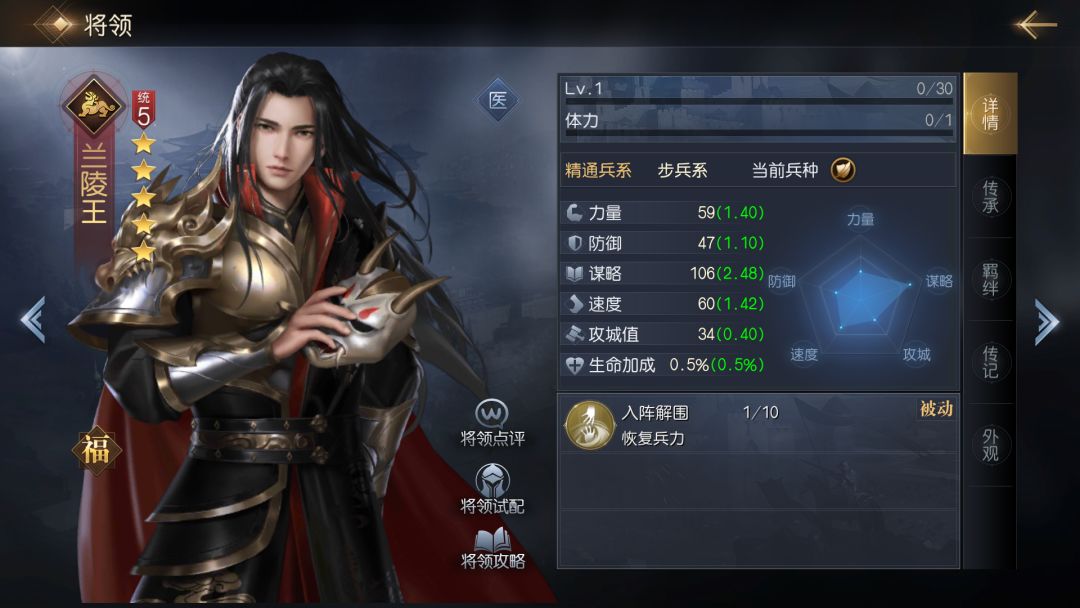Open the 外观 appearance tab

pyautogui.click(x=990, y=445)
